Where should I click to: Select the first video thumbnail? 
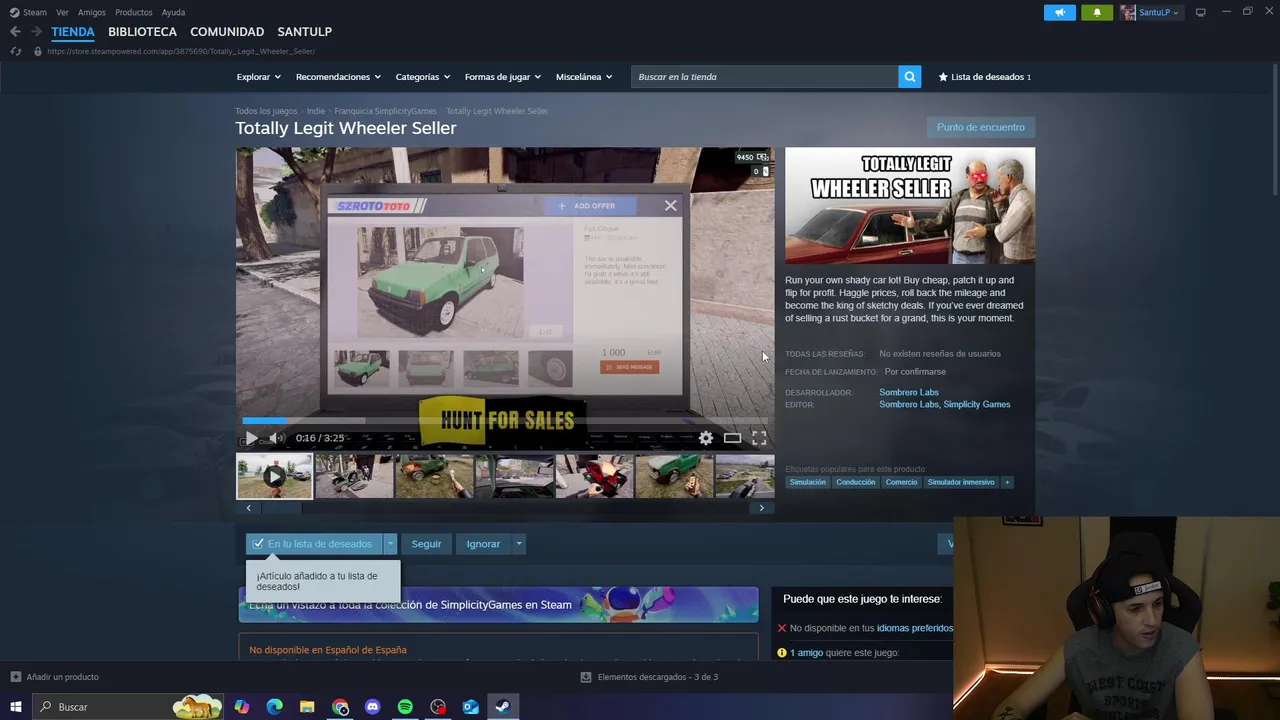click(274, 477)
